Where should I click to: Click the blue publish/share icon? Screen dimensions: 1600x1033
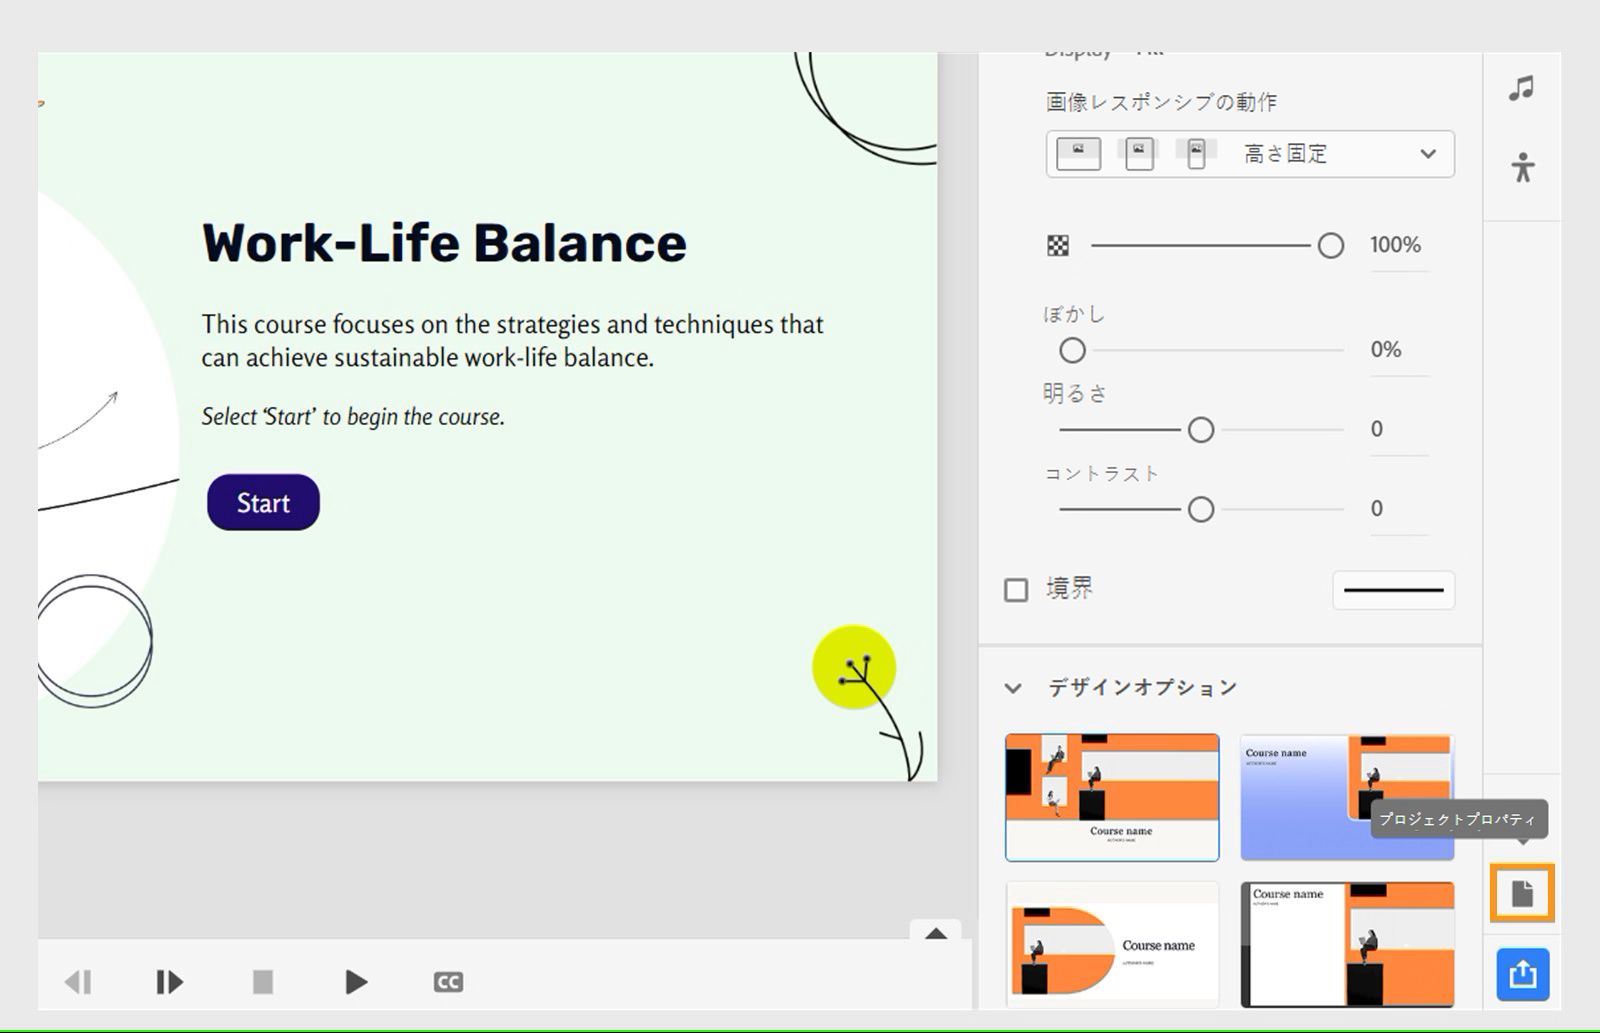point(1521,973)
